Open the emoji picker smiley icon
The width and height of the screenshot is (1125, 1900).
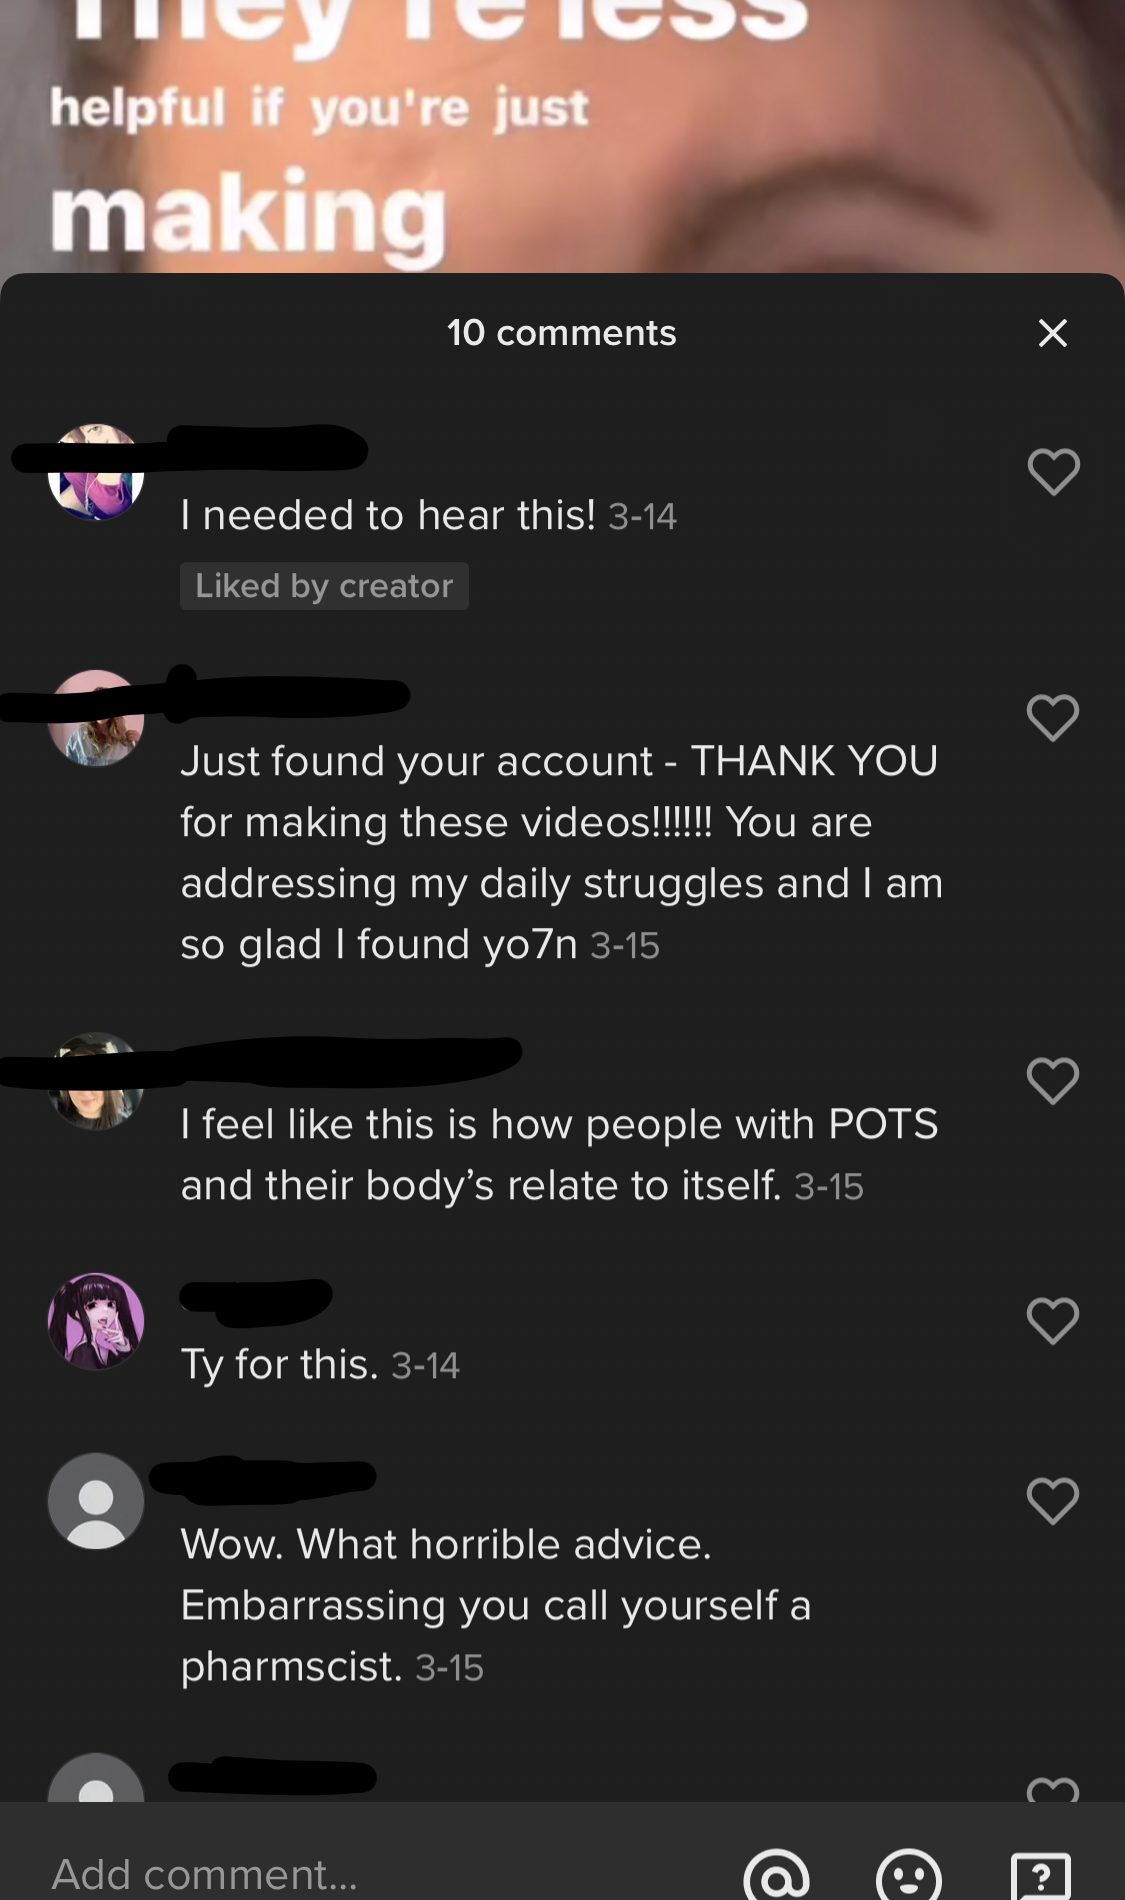pos(909,1874)
